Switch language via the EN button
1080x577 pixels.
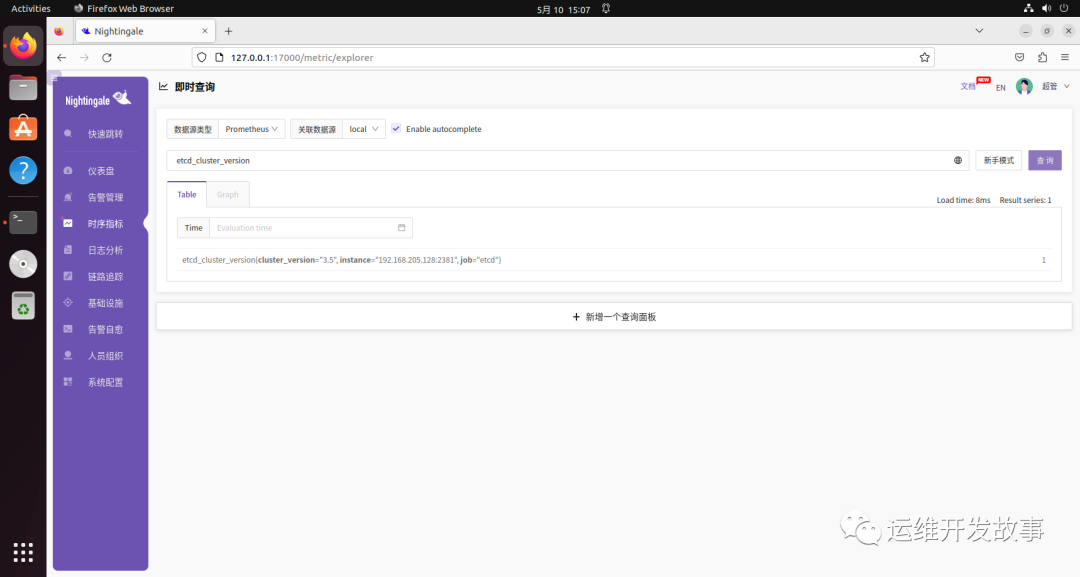[1001, 87]
